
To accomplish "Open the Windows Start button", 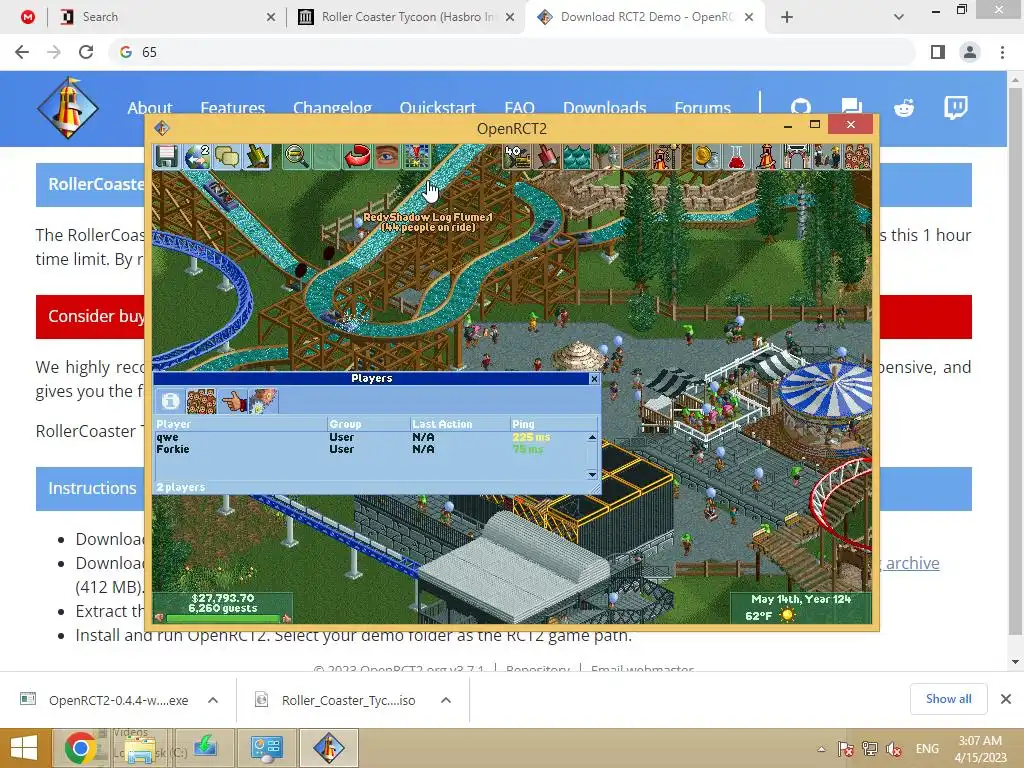I will click(24, 748).
